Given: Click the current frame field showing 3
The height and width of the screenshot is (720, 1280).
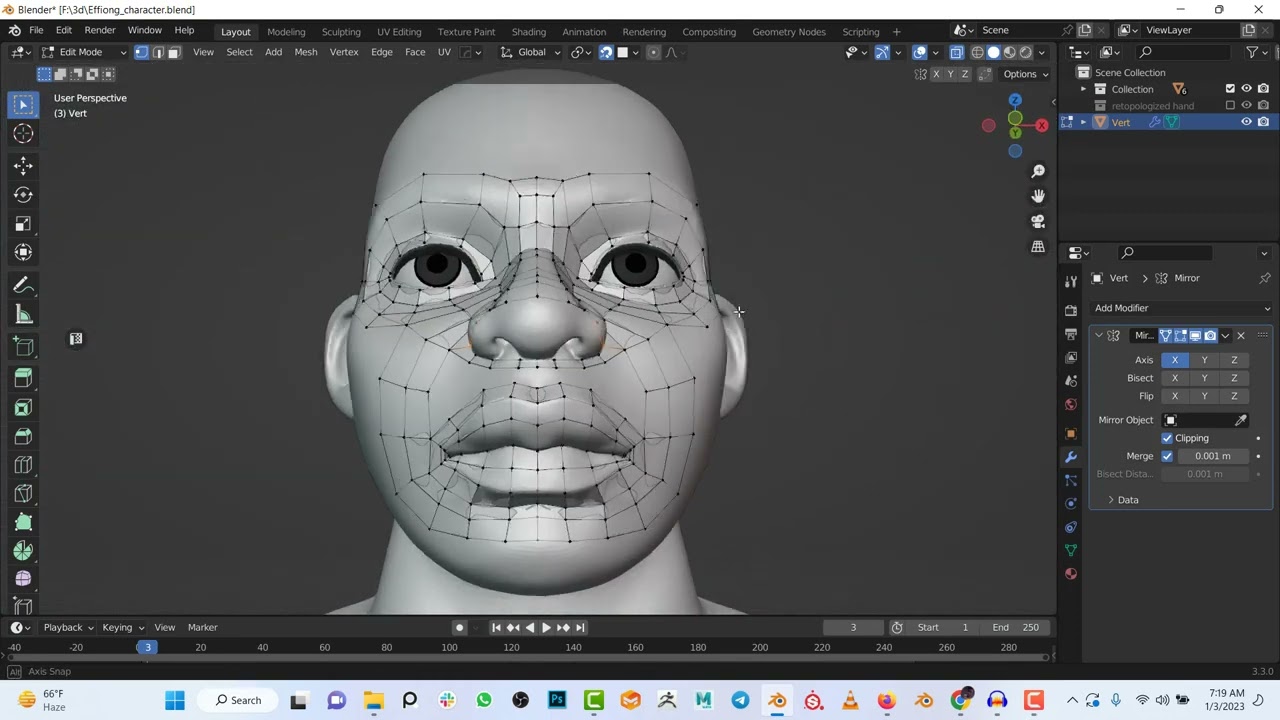Looking at the screenshot, I should coord(853,627).
